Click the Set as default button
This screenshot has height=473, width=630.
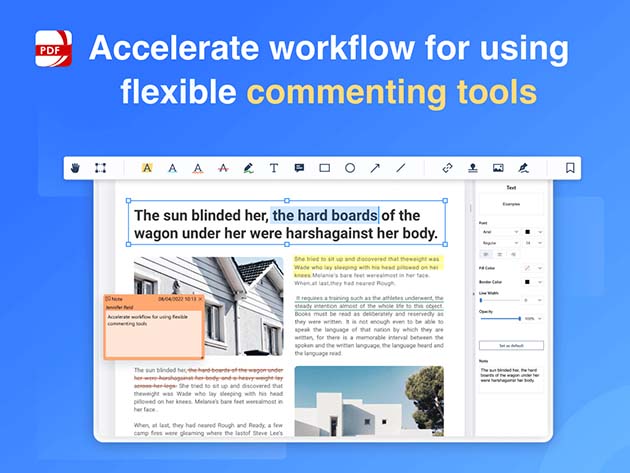pos(511,345)
